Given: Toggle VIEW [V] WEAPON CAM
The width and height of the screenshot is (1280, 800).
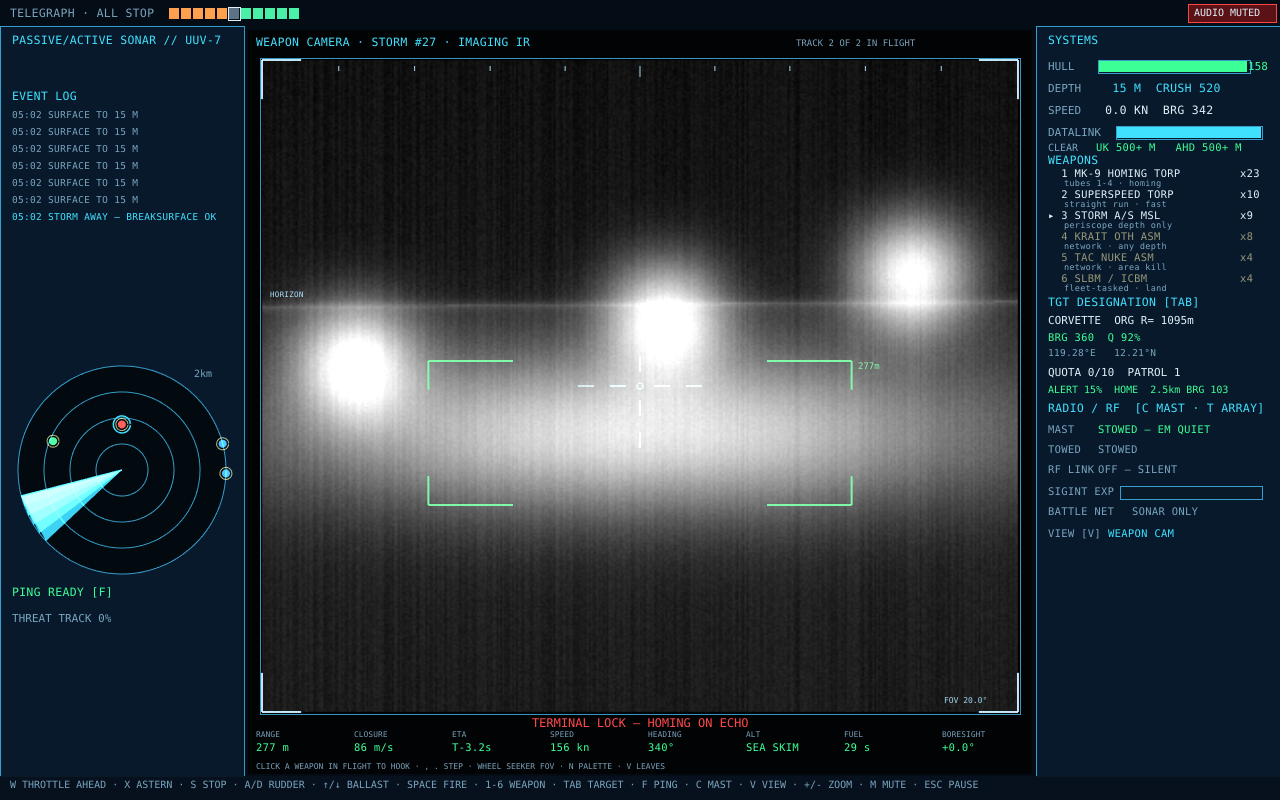Looking at the screenshot, I should point(1111,534).
